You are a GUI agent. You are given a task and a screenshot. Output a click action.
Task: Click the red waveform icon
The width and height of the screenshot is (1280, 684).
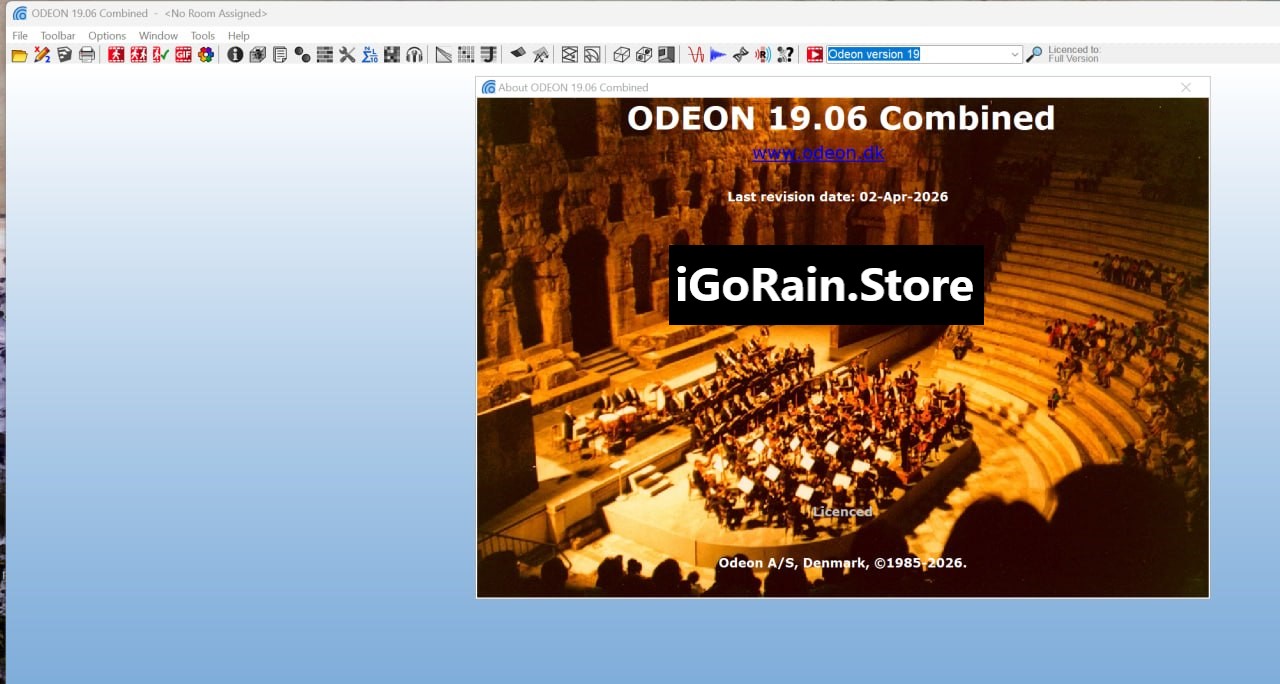click(696, 55)
